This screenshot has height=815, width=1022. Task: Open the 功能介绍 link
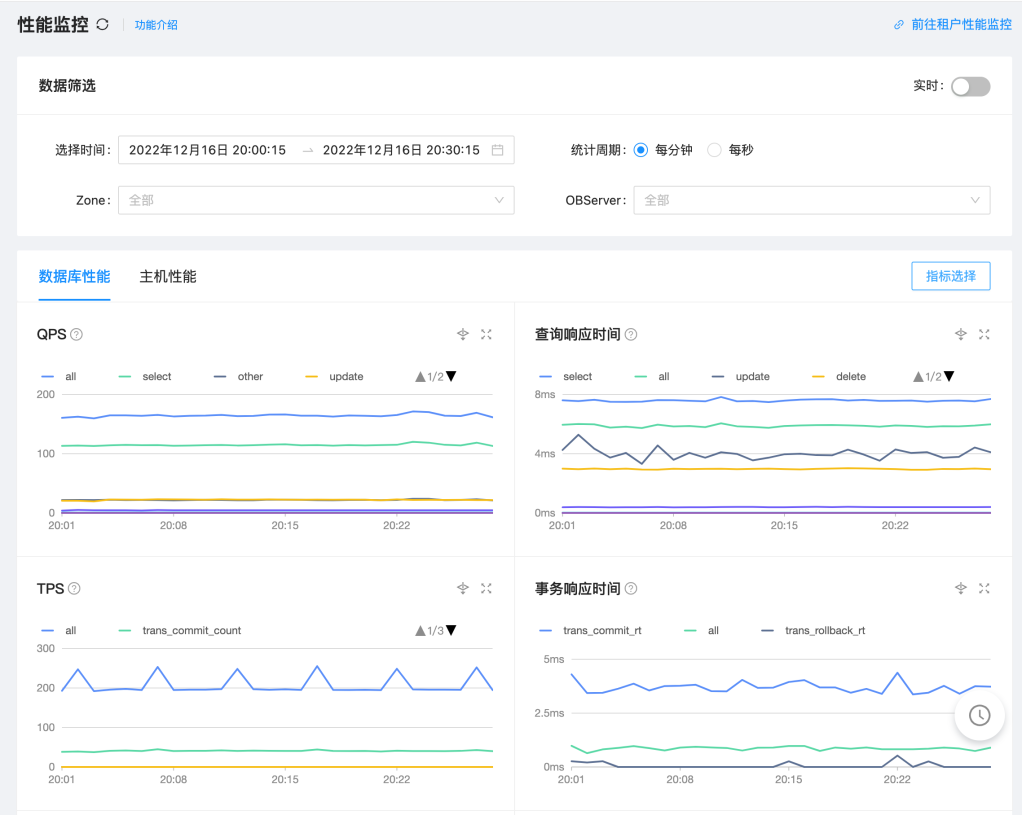point(156,25)
